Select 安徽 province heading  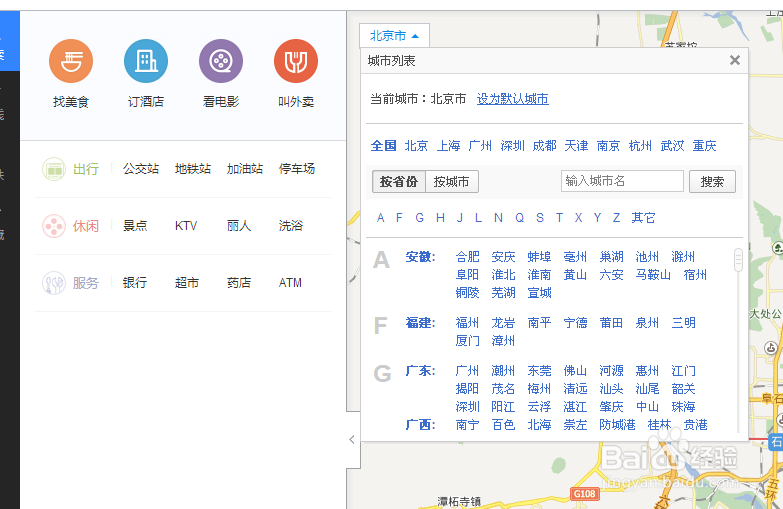tap(420, 257)
